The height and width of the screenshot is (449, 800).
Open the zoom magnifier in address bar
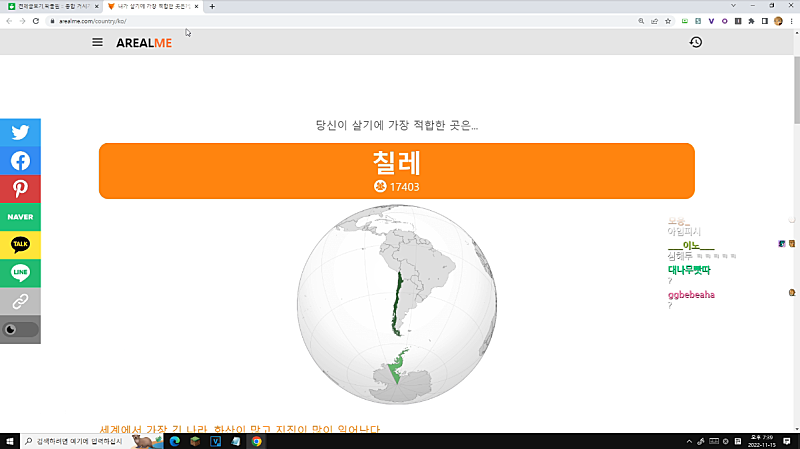641,21
